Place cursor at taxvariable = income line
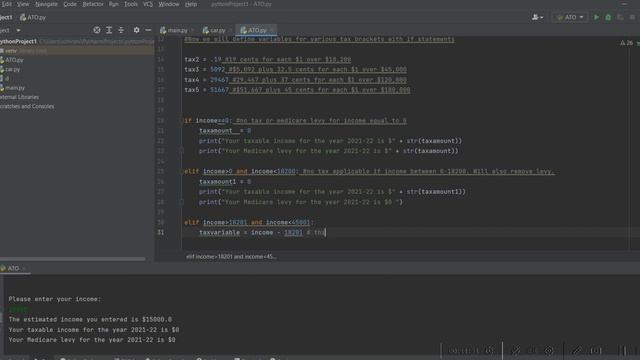The height and width of the screenshot is (360, 640). coord(261,233)
